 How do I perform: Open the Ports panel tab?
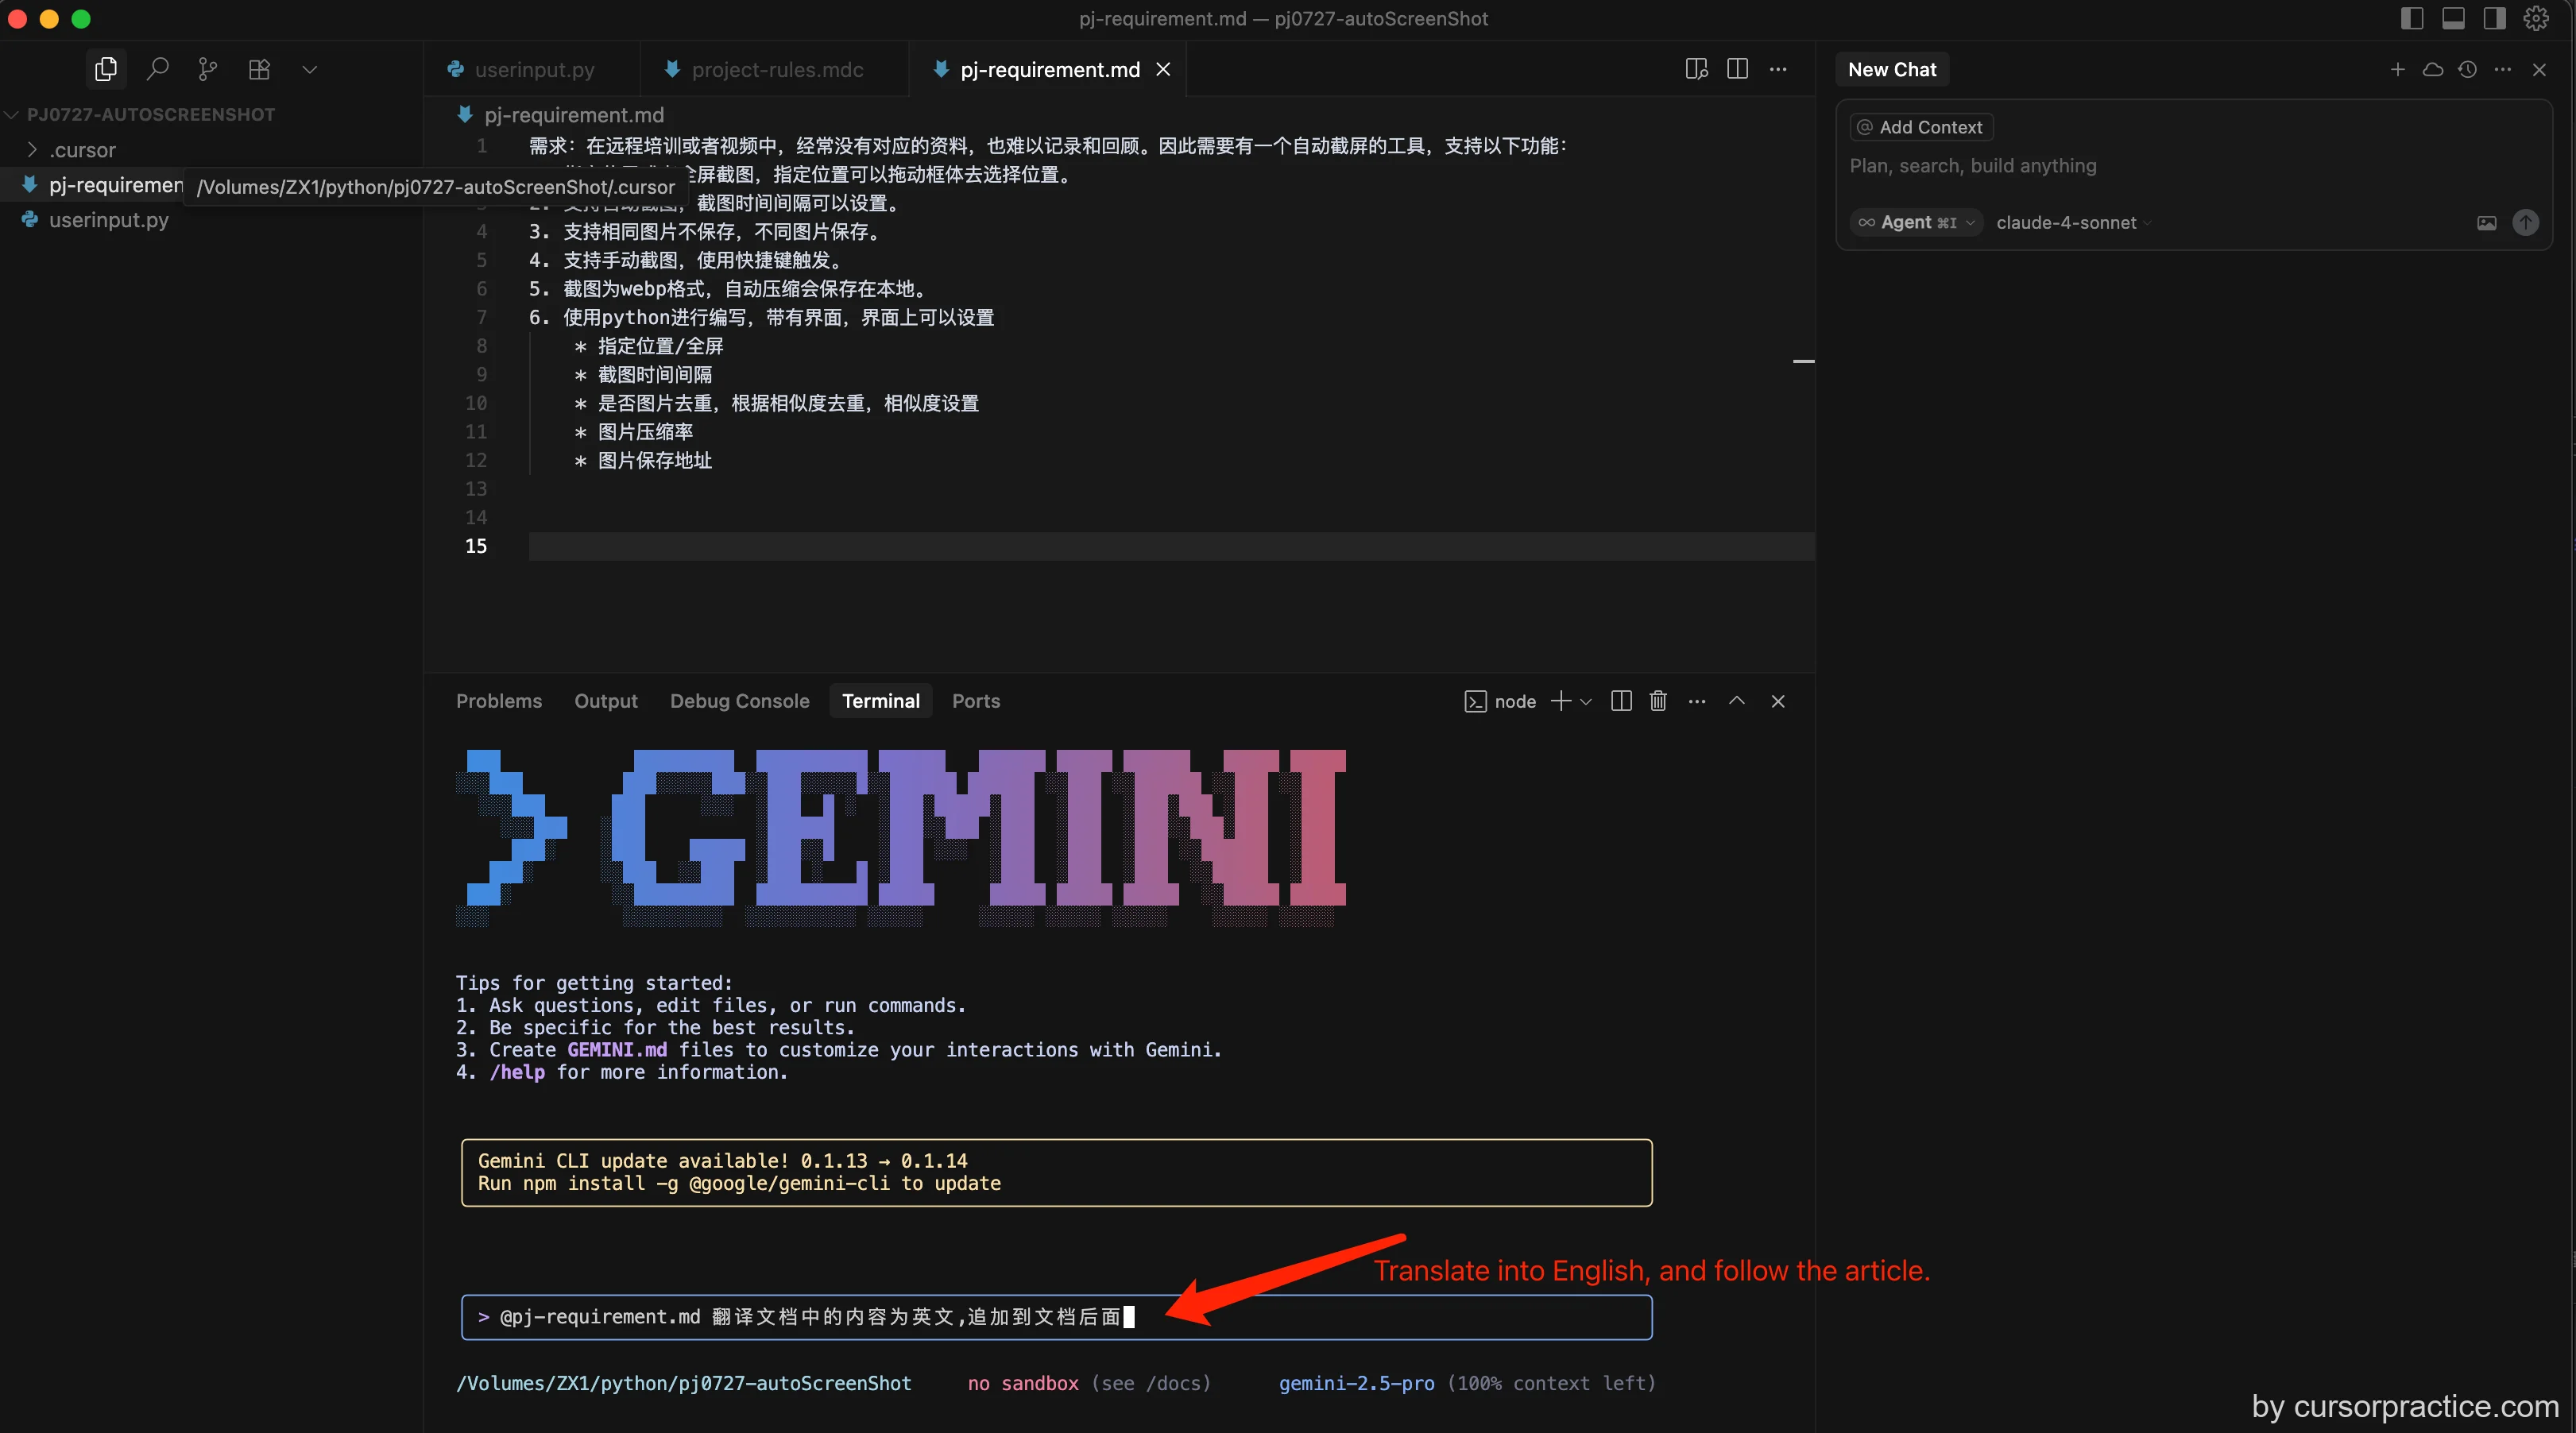[x=976, y=701]
